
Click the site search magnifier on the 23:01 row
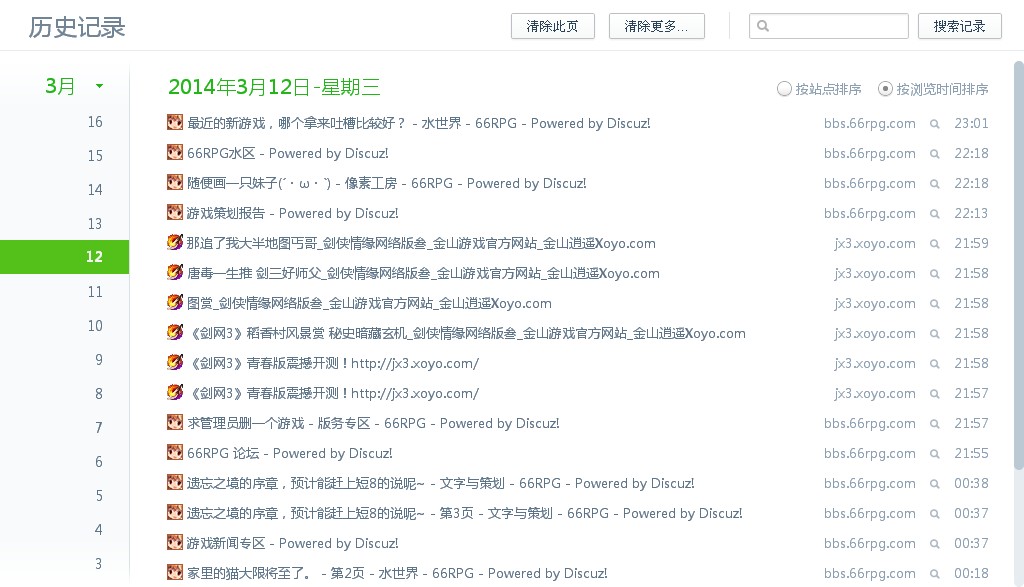[935, 124]
